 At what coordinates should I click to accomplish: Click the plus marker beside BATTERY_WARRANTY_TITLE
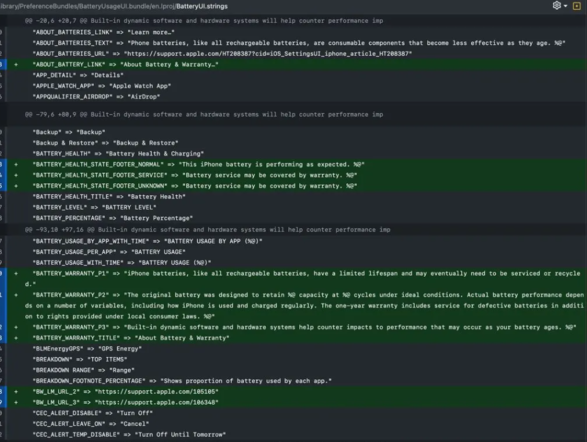(16, 338)
